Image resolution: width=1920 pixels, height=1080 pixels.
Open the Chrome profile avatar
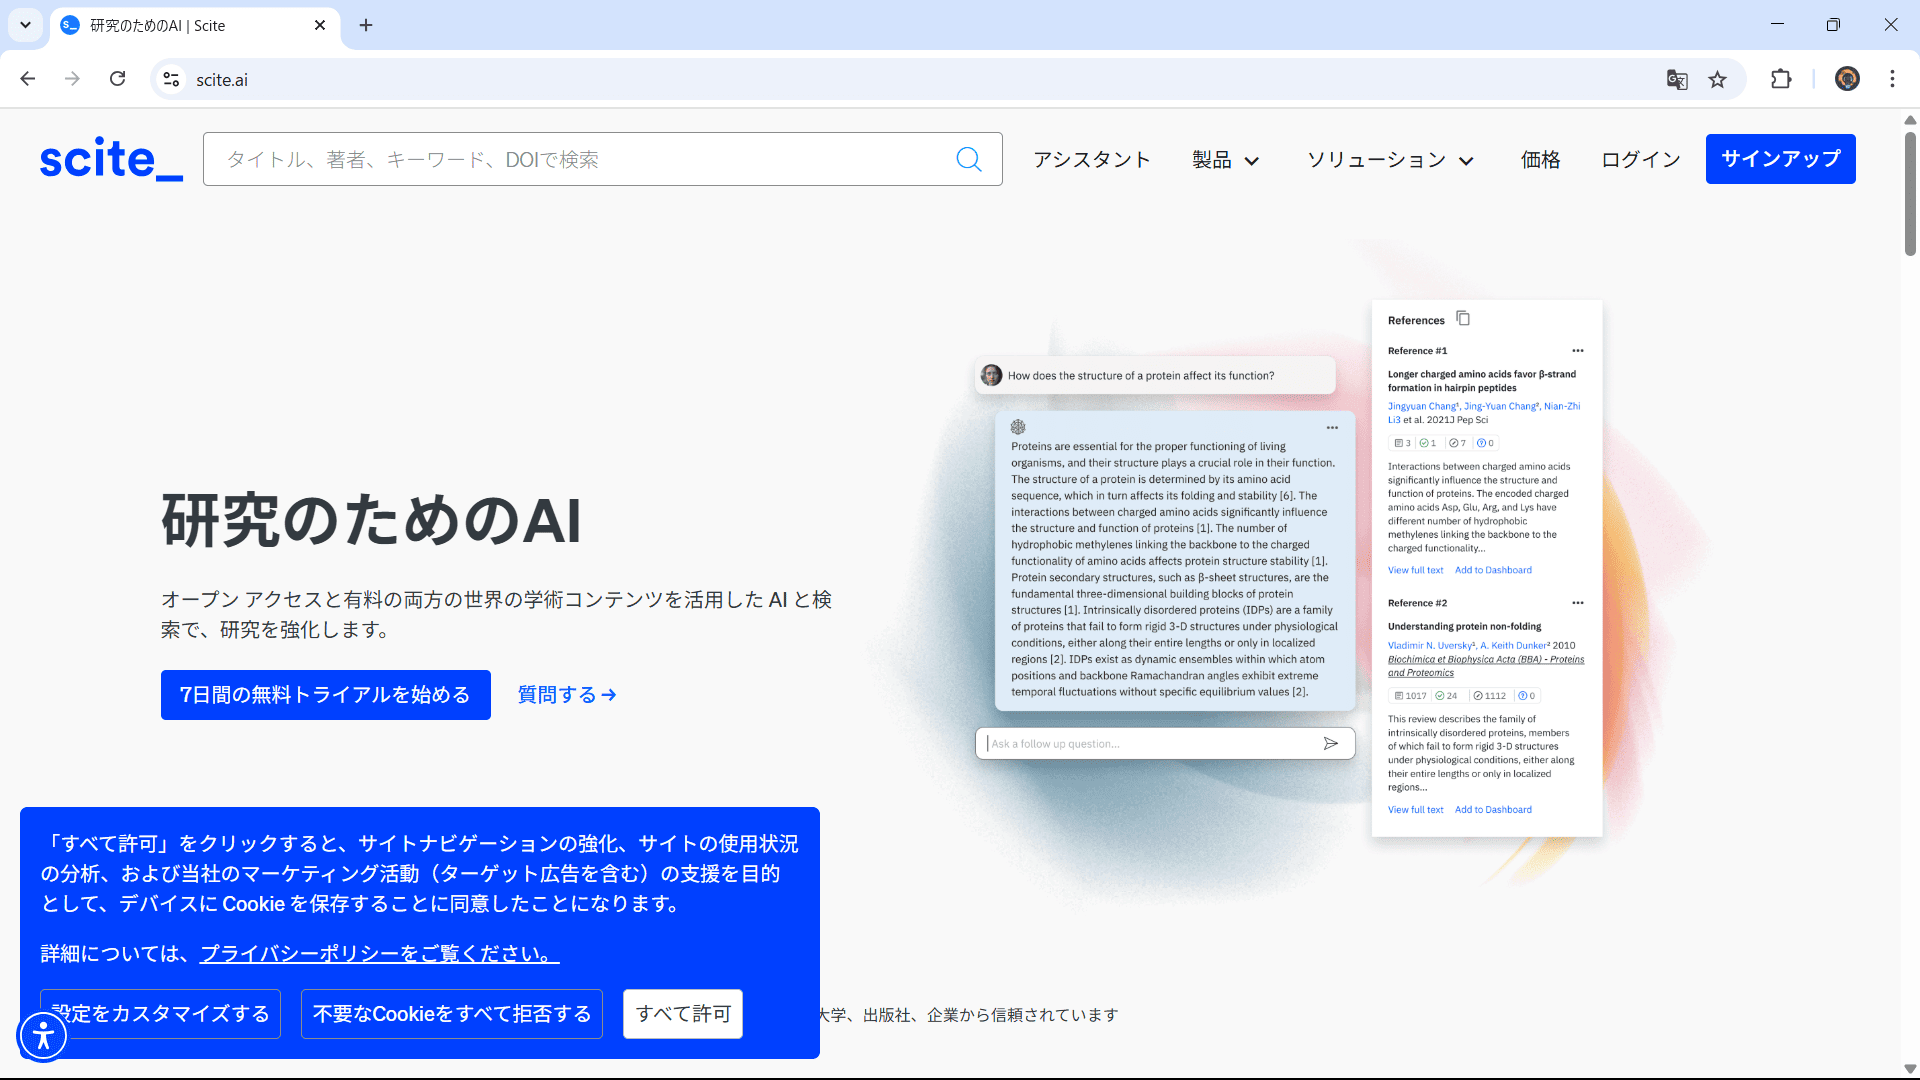point(1847,79)
